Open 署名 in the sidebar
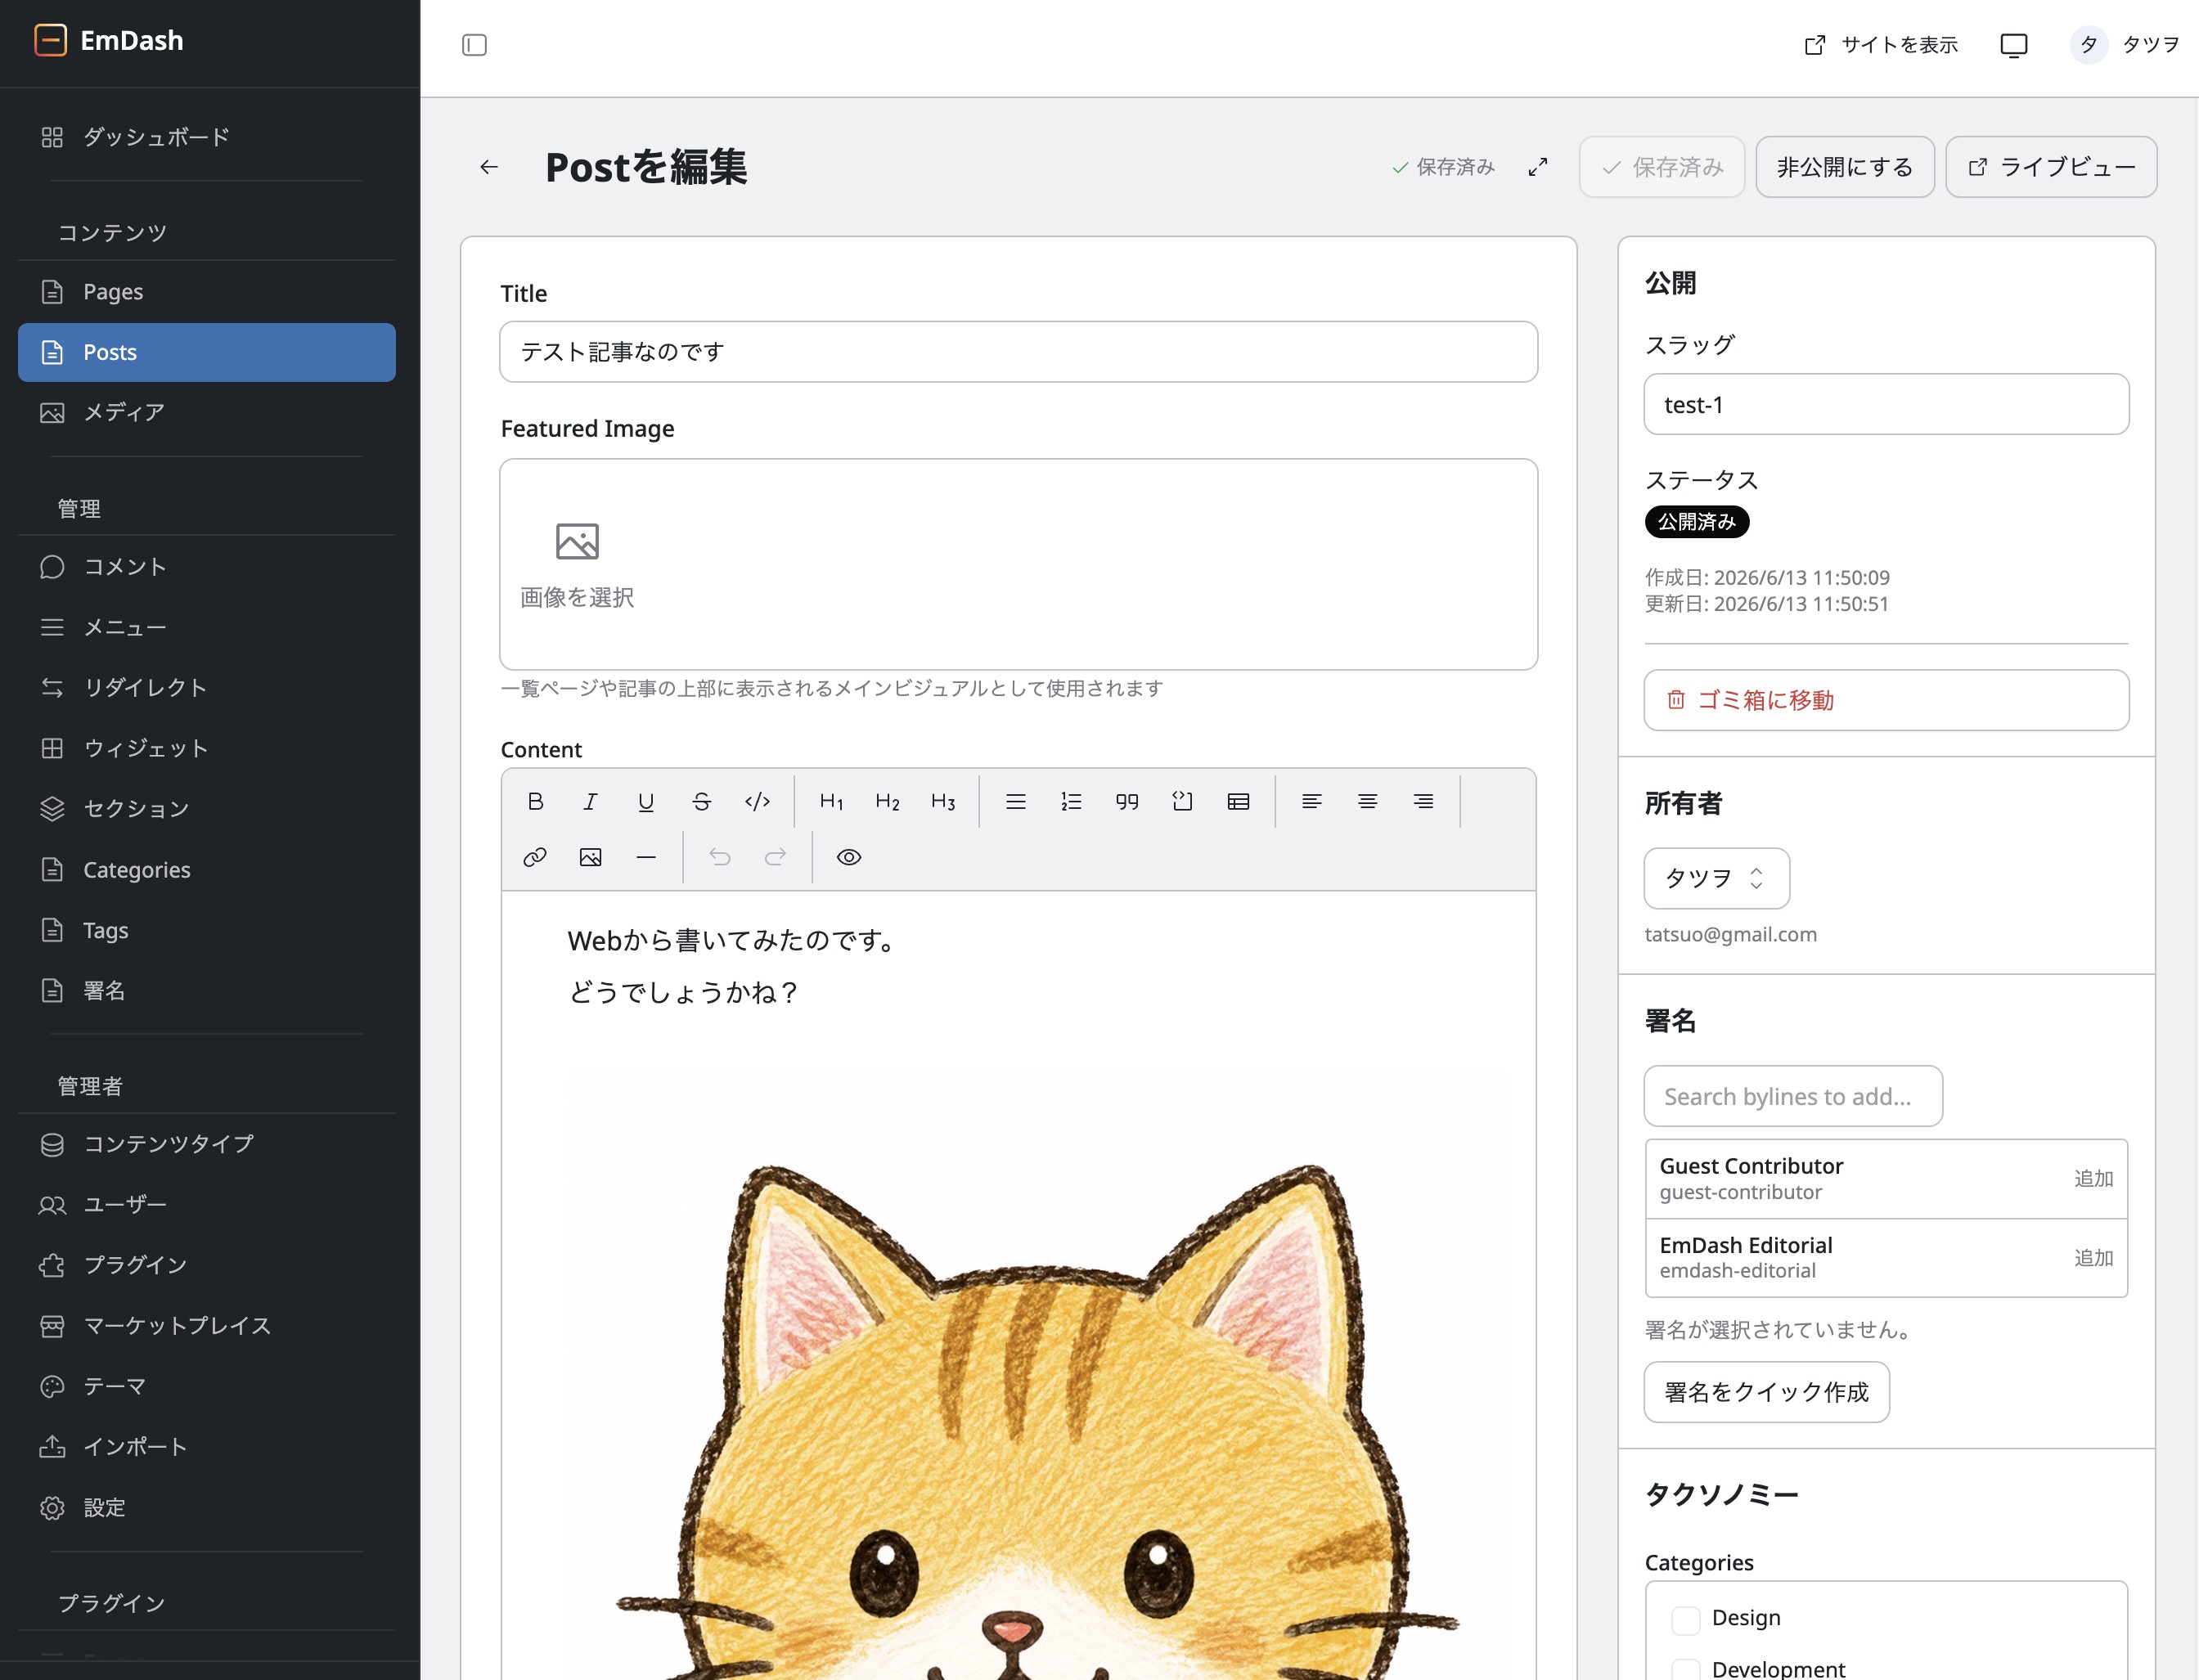This screenshot has height=1680, width=2199. pyautogui.click(x=207, y=991)
